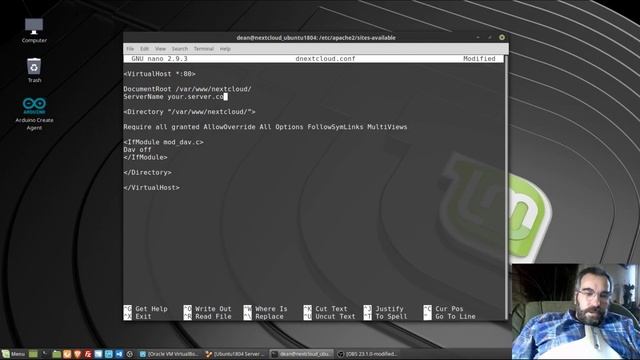Click the '<Directory "/var/www/nextcloud/">' line

(x=189, y=112)
